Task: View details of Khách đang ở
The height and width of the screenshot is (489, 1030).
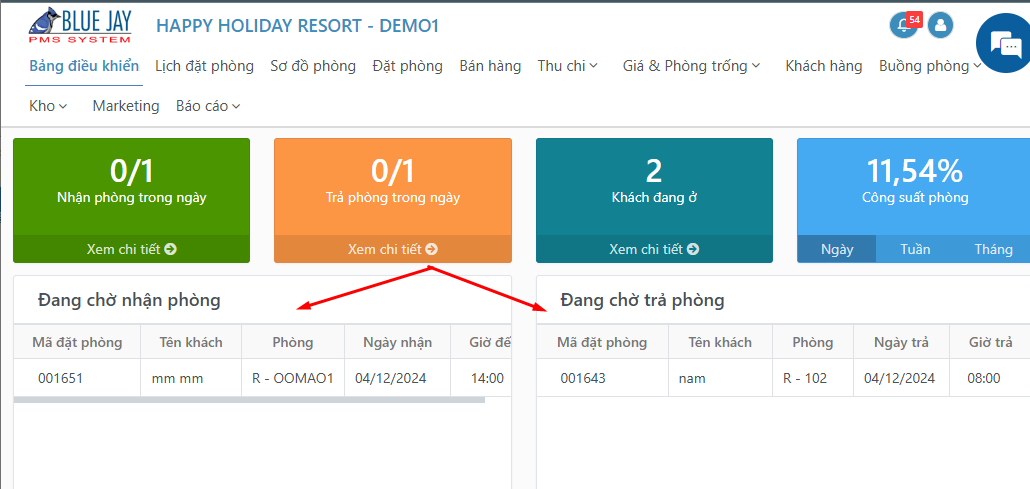Action: [x=654, y=249]
